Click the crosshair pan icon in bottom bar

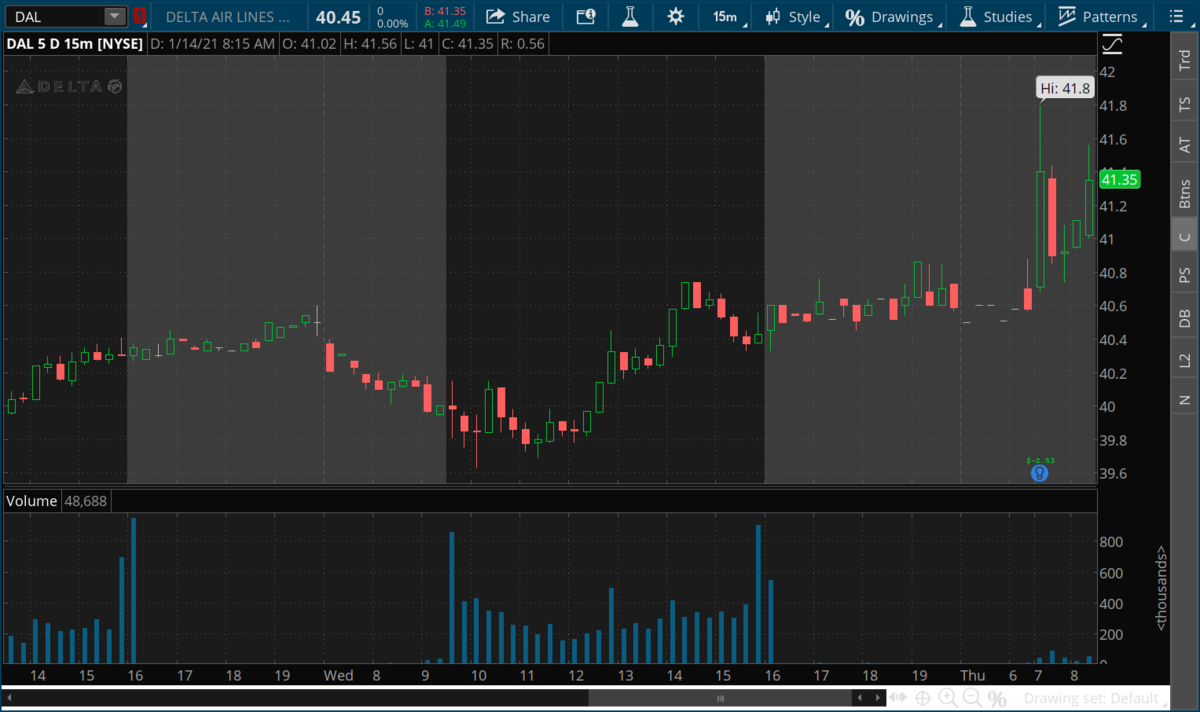pyautogui.click(x=922, y=698)
